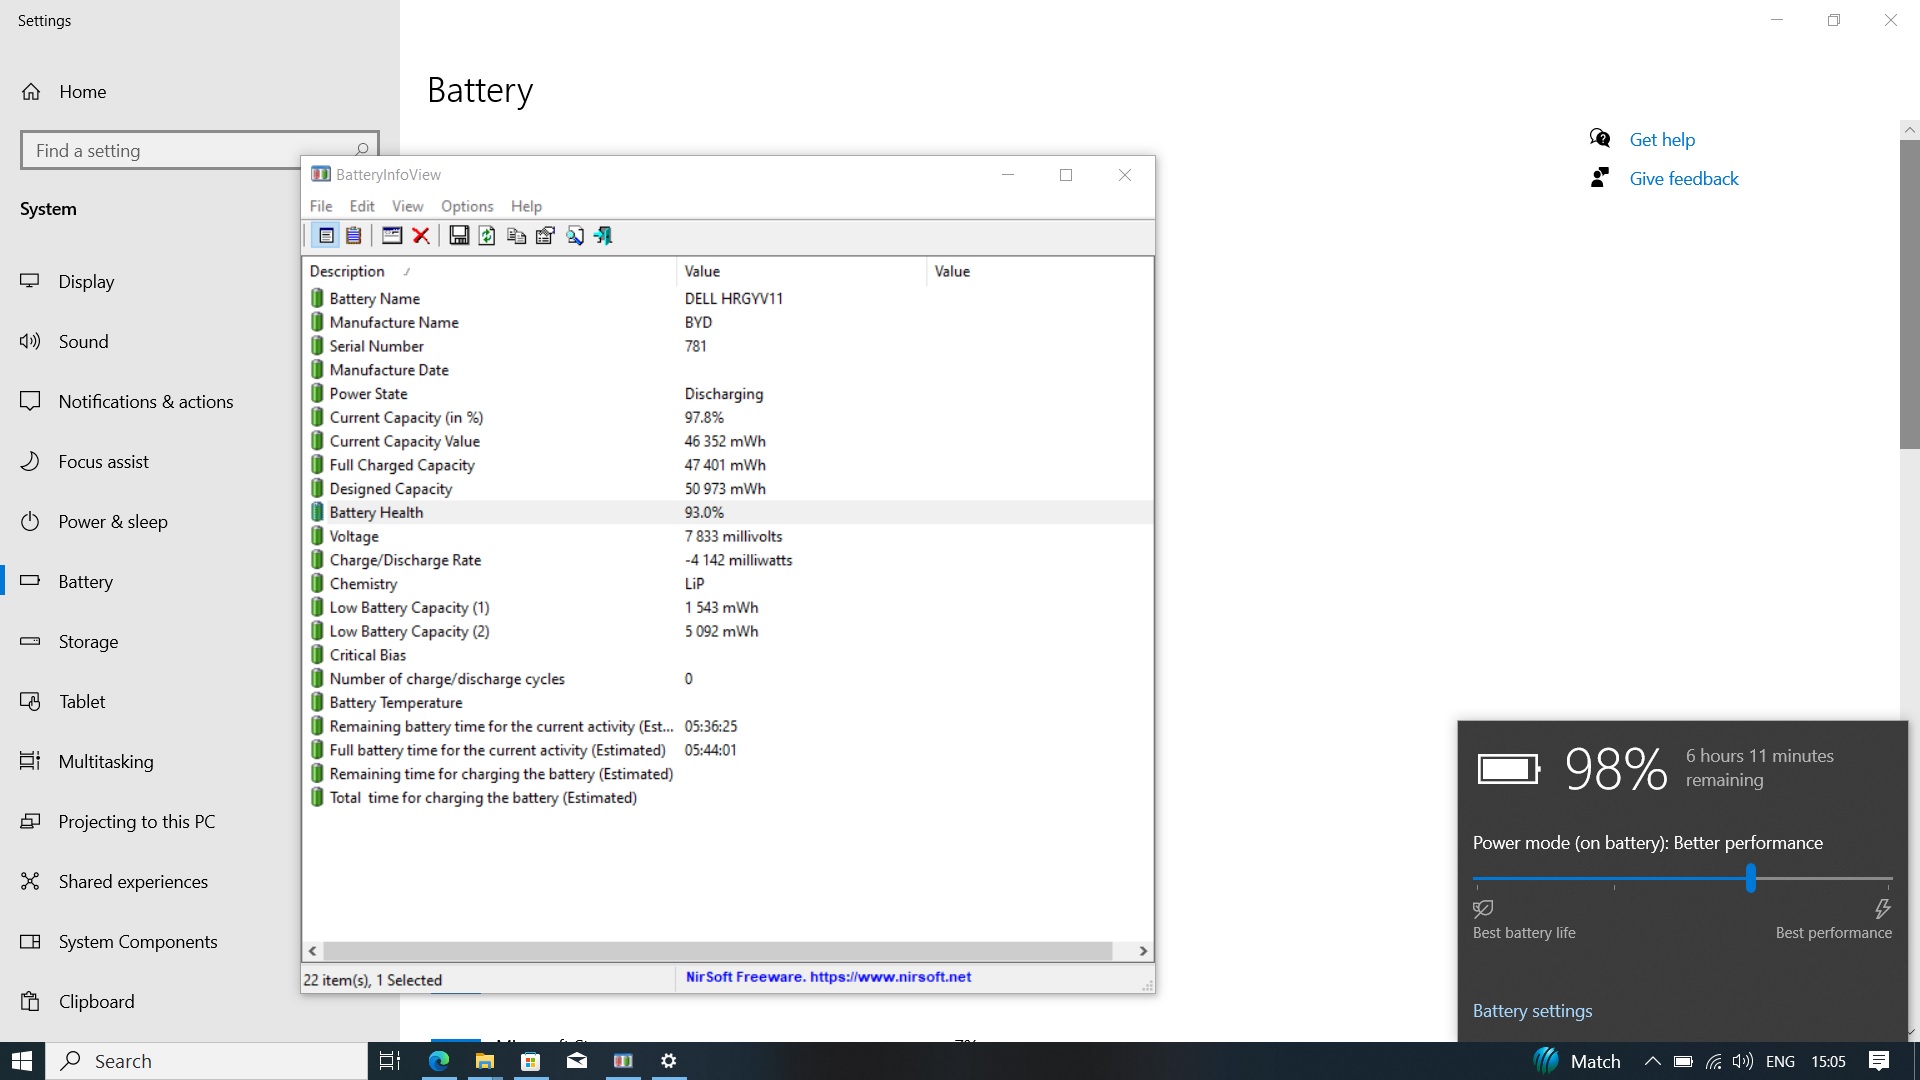Open Power & sleep settings
This screenshot has width=1920, height=1080.
coord(113,522)
